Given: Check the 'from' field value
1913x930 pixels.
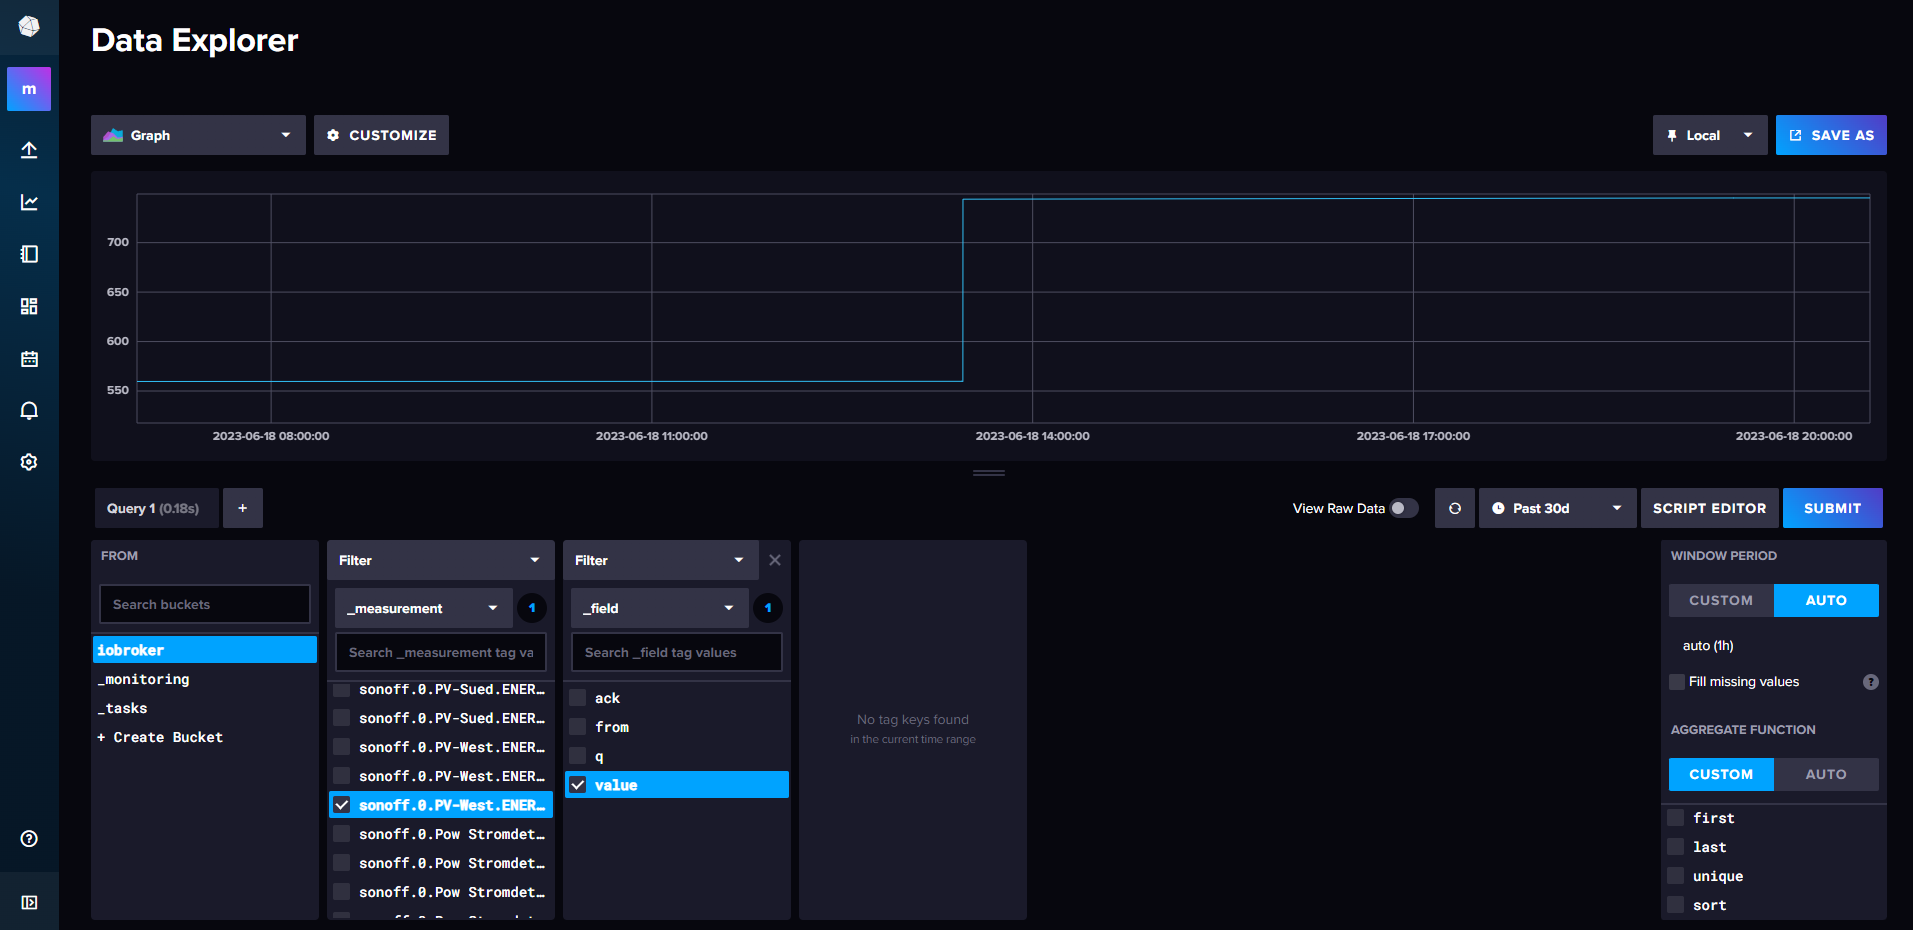Looking at the screenshot, I should coord(578,727).
